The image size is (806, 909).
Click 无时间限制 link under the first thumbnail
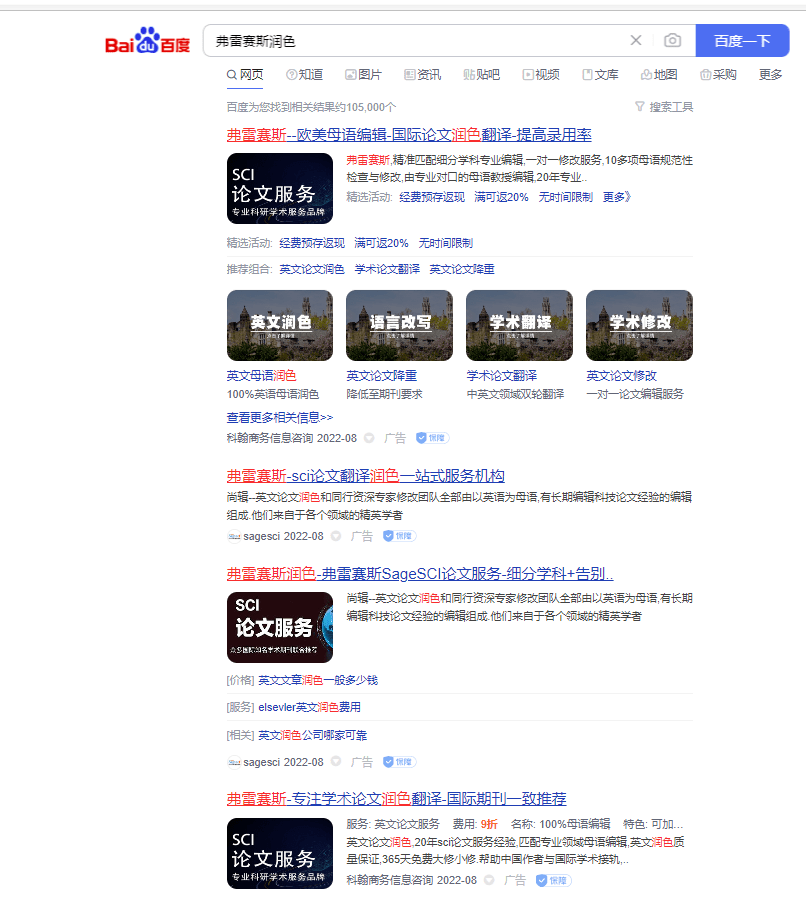[446, 243]
